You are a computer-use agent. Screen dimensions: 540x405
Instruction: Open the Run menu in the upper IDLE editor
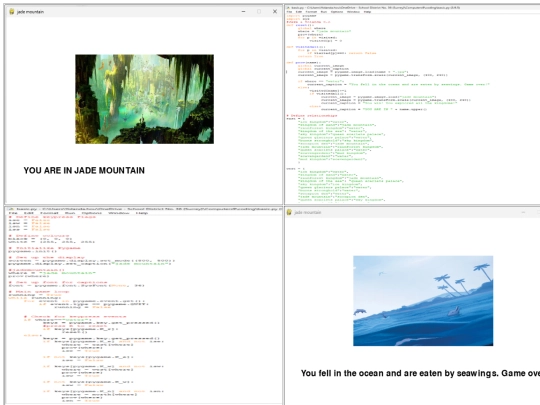pos(324,12)
